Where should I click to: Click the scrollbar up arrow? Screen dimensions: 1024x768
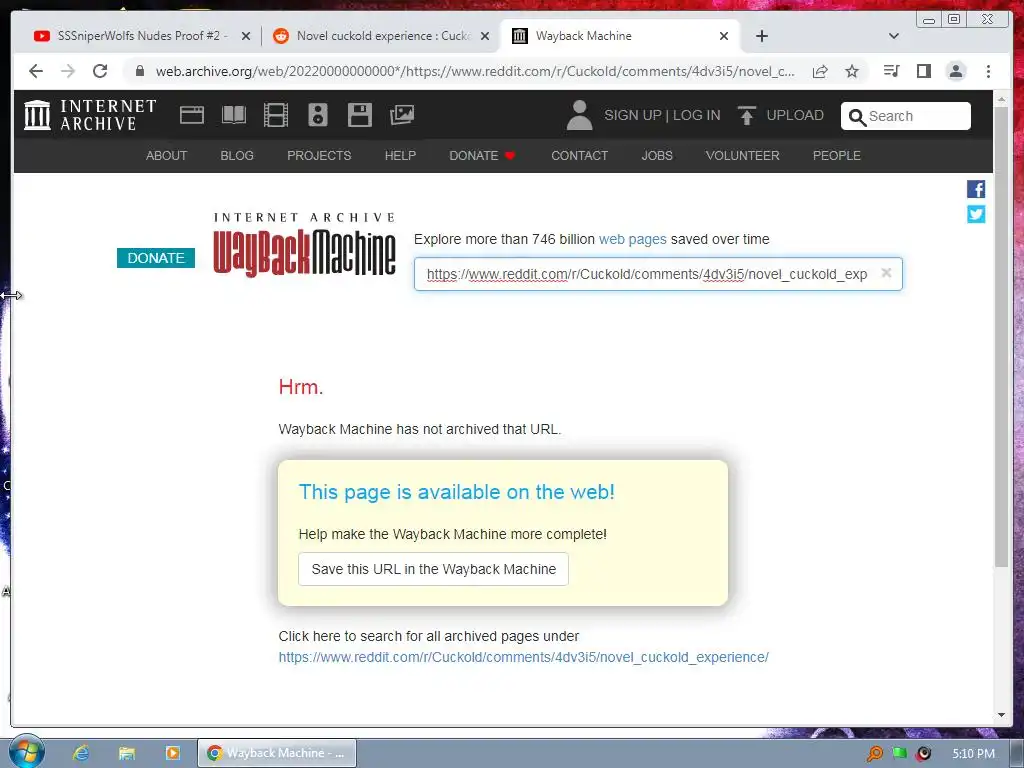tap(1001, 99)
